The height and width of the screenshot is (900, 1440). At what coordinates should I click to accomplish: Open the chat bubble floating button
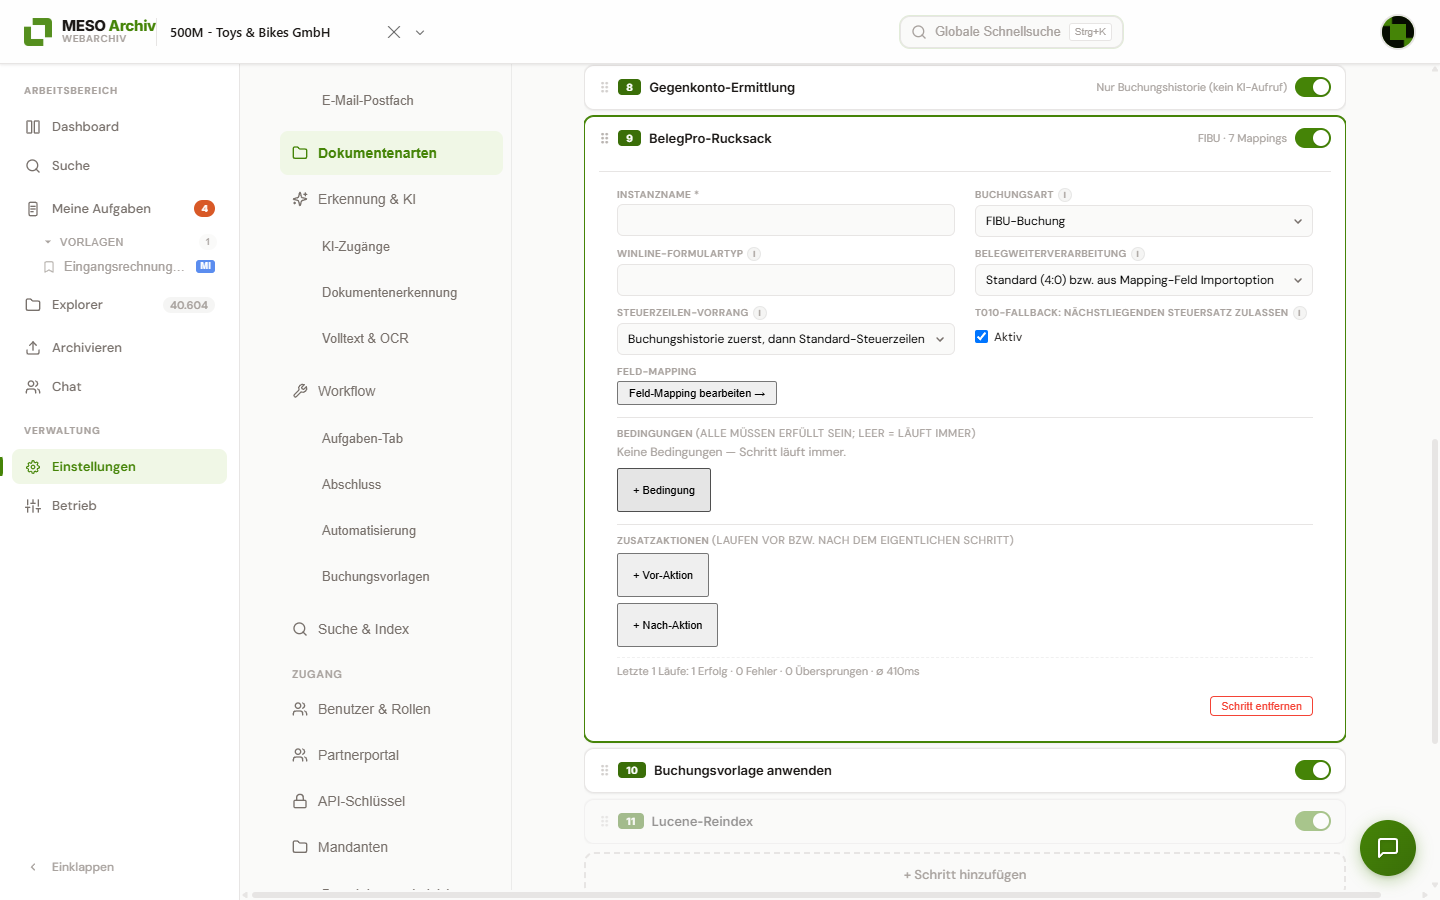1388,848
